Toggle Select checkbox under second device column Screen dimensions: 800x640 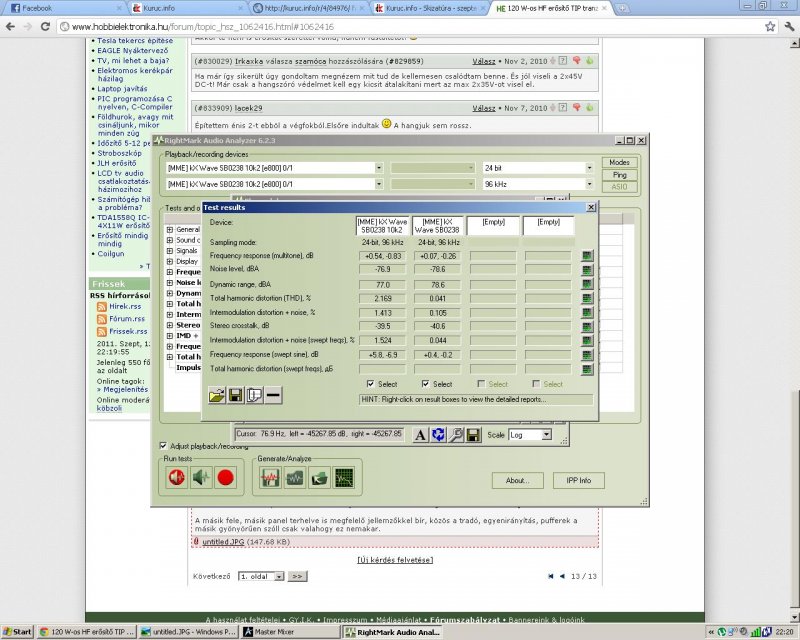pos(426,384)
